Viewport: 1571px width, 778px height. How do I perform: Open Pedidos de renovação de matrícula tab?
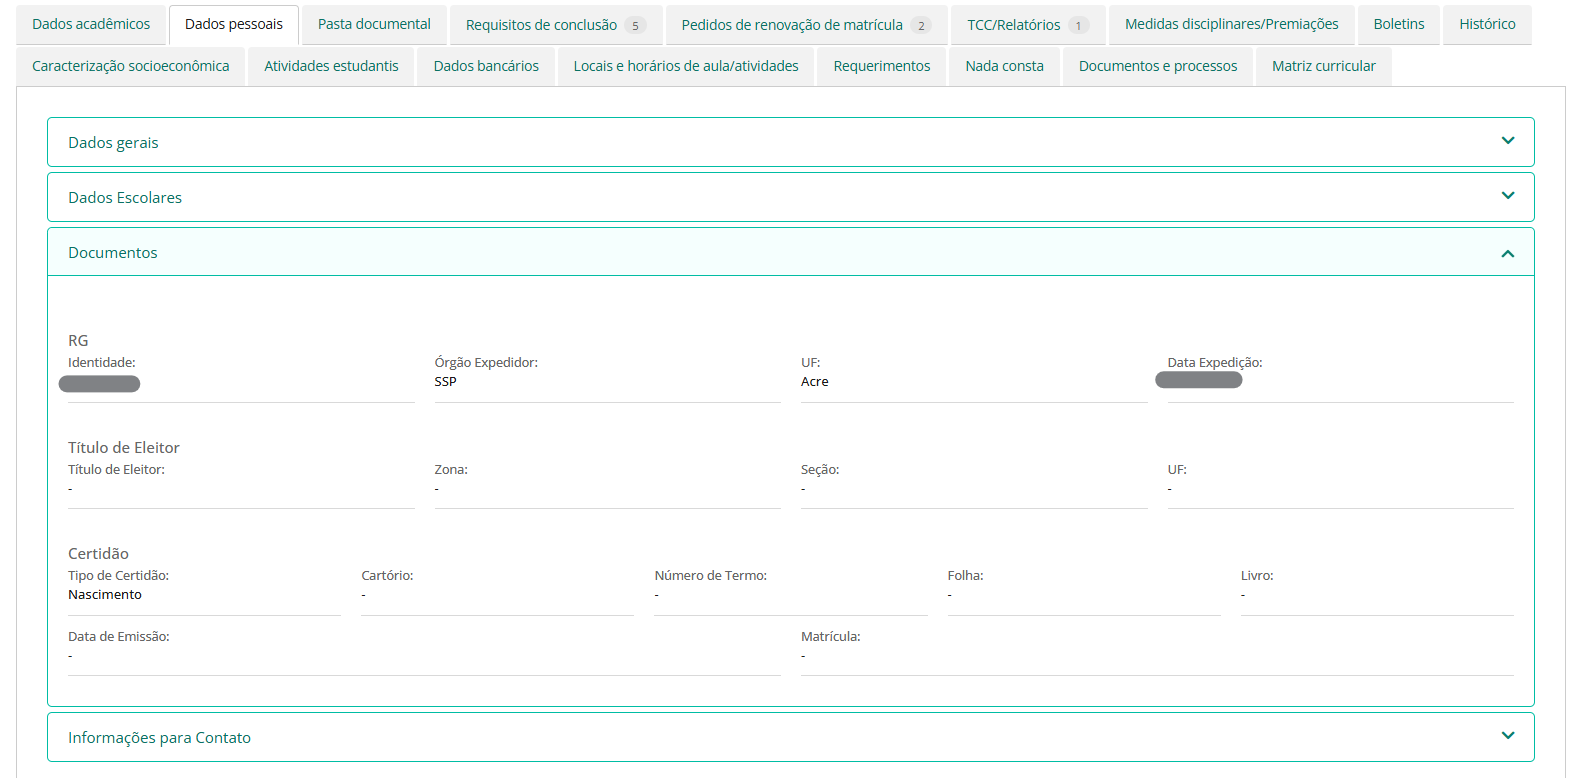pyautogui.click(x=805, y=25)
